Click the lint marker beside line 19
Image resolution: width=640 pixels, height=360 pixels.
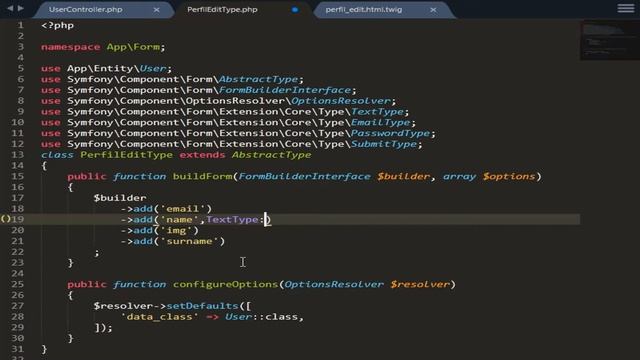[x=5, y=219]
